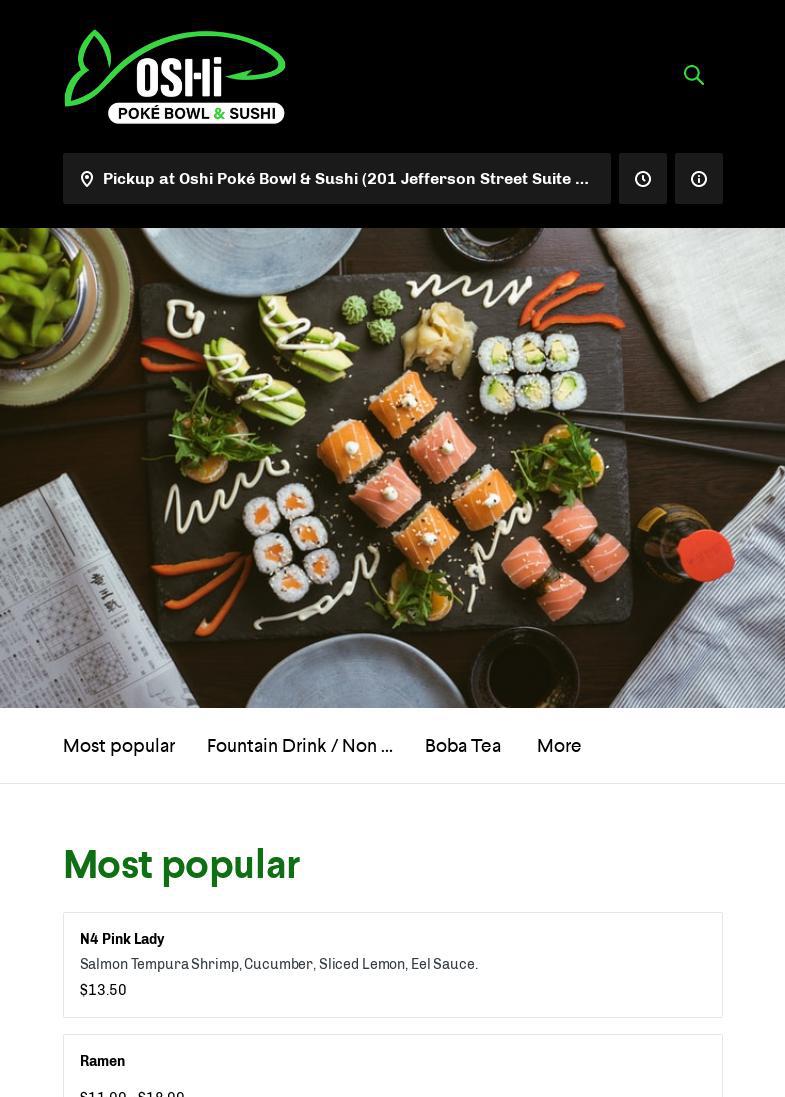
Task: Click the location pin icon
Action: coord(87,179)
